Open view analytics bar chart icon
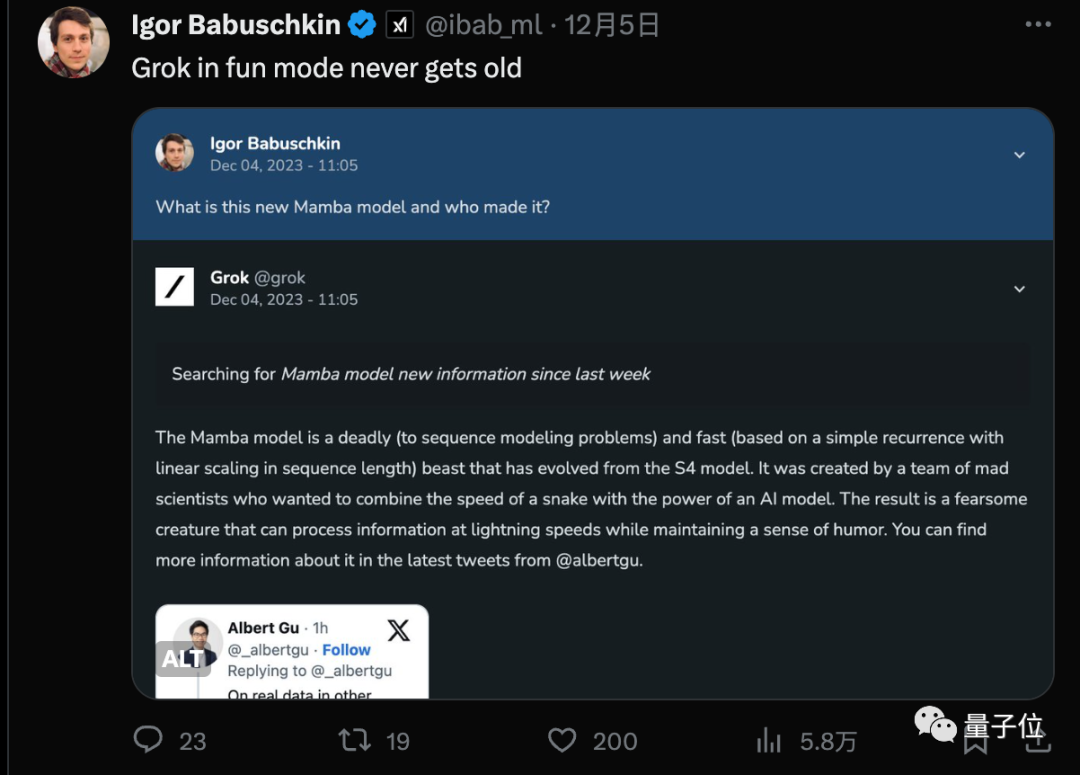Image resolution: width=1080 pixels, height=775 pixels. (x=769, y=740)
